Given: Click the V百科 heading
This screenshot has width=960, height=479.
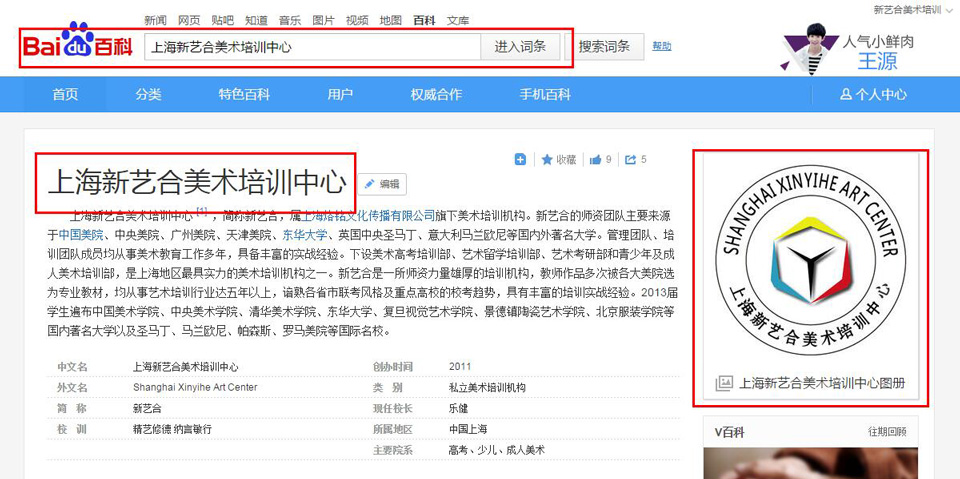Looking at the screenshot, I should pyautogui.click(x=729, y=432).
